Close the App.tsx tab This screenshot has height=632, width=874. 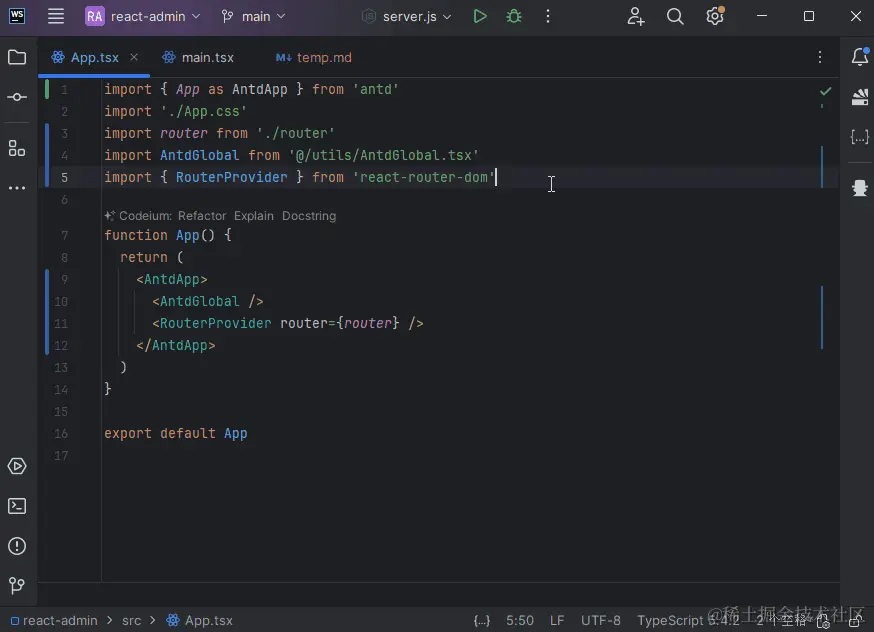tap(134, 57)
